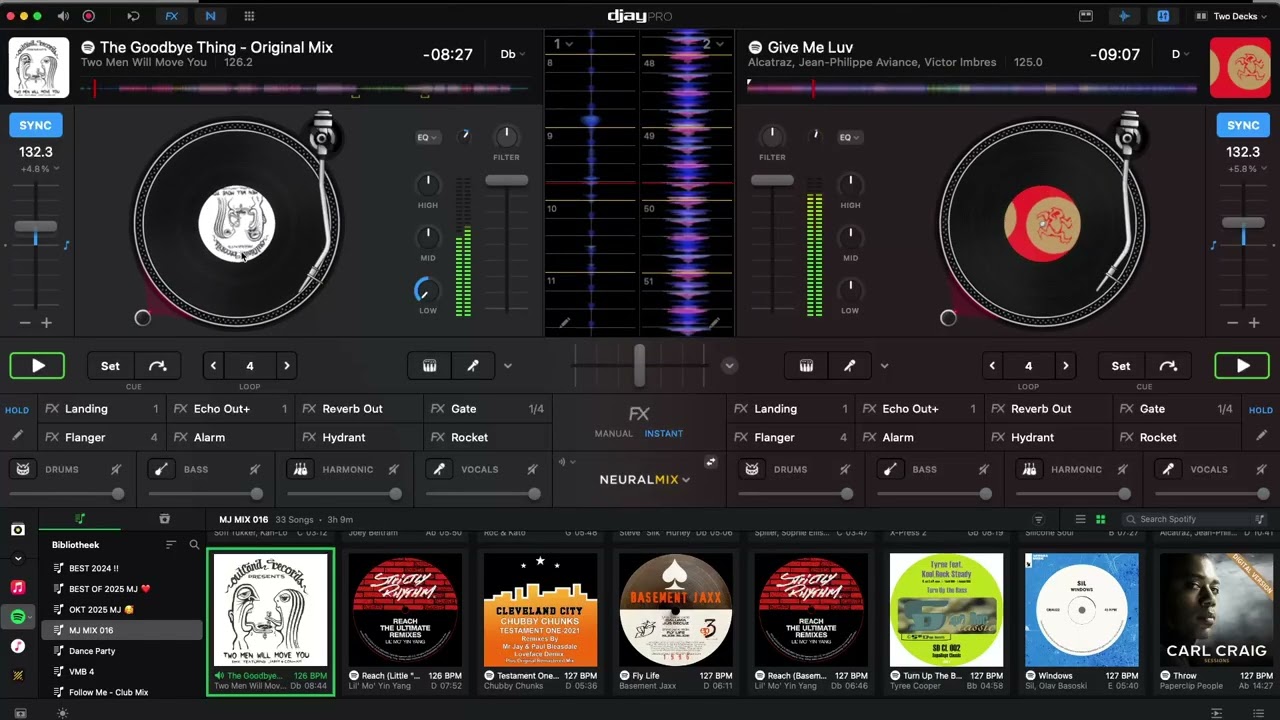Image resolution: width=1280 pixels, height=720 pixels.
Task: Switch FX mode to MANUAL
Action: click(x=614, y=434)
